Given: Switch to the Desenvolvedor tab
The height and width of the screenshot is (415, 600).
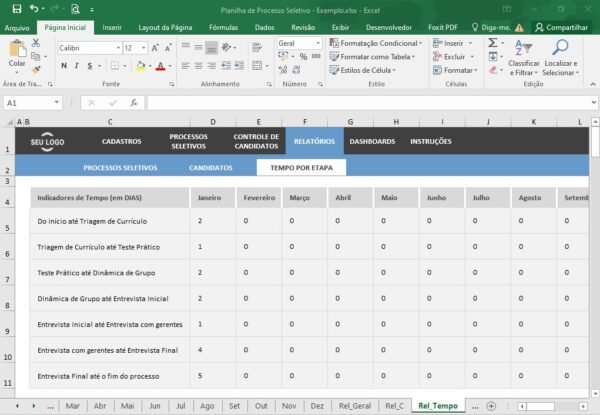Looking at the screenshot, I should tap(389, 28).
